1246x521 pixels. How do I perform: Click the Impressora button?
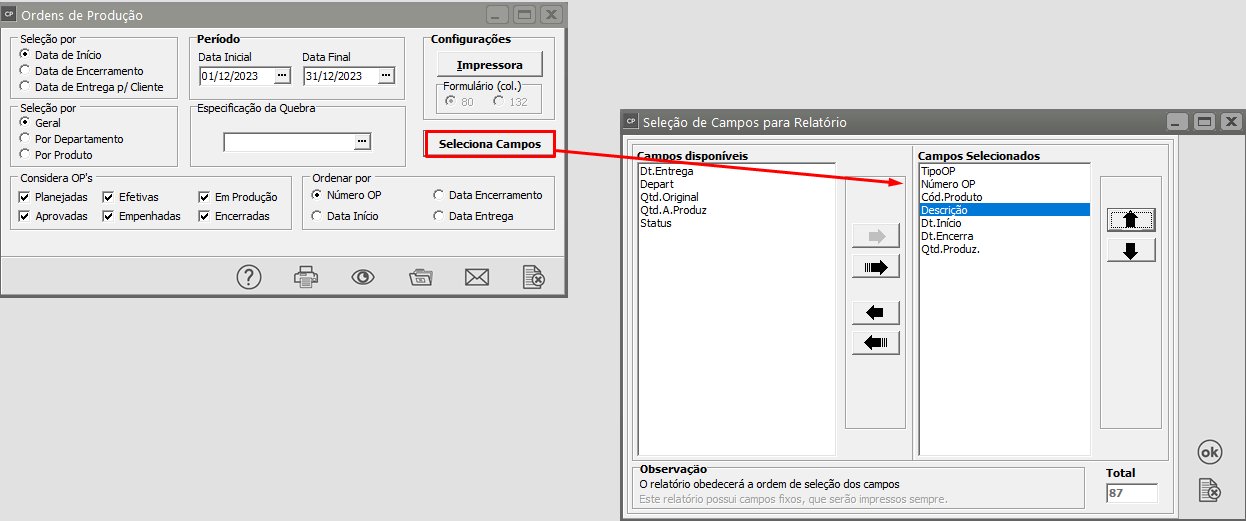[x=489, y=65]
